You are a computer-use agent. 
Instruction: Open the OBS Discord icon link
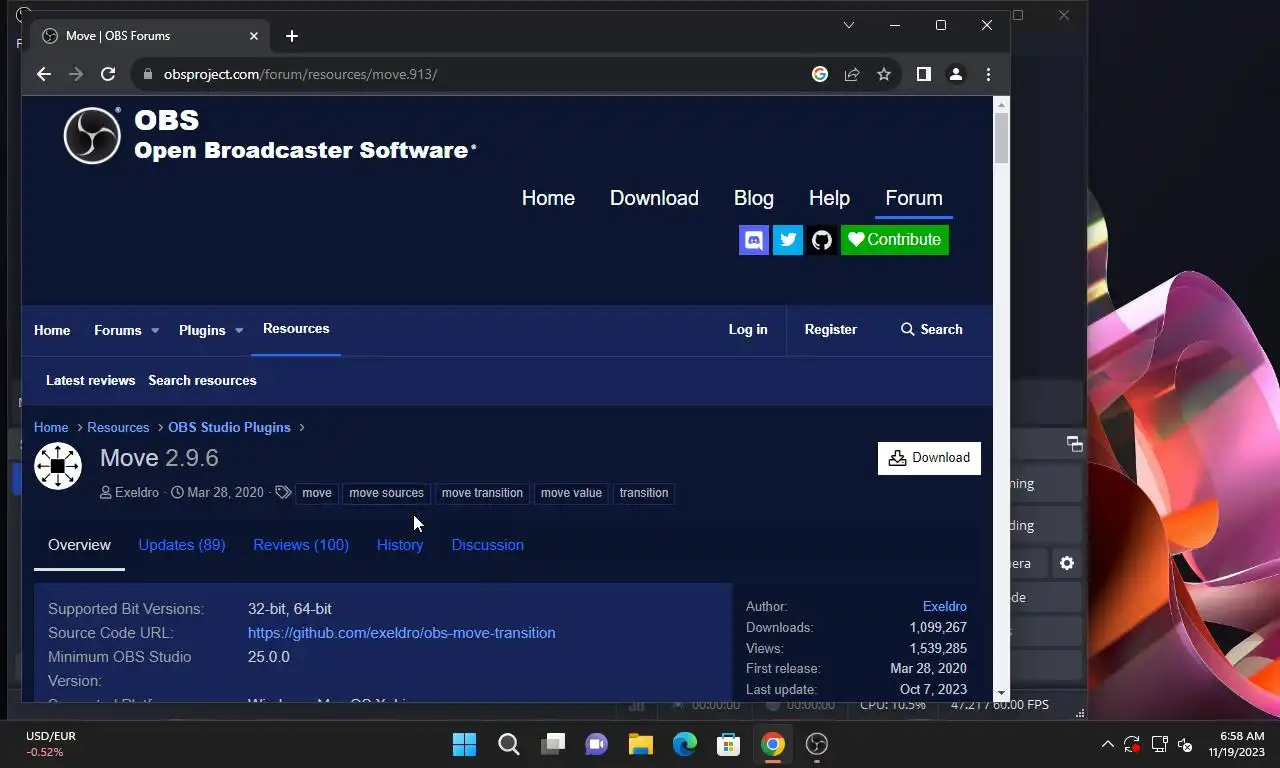[x=754, y=240]
